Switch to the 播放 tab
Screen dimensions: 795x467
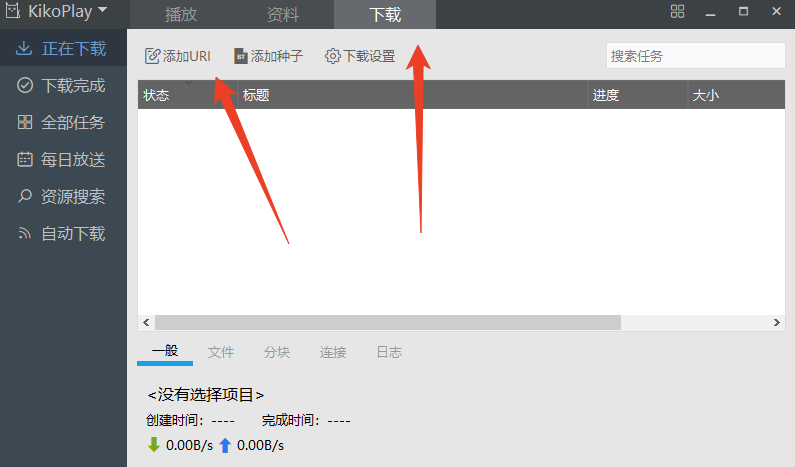tap(181, 14)
